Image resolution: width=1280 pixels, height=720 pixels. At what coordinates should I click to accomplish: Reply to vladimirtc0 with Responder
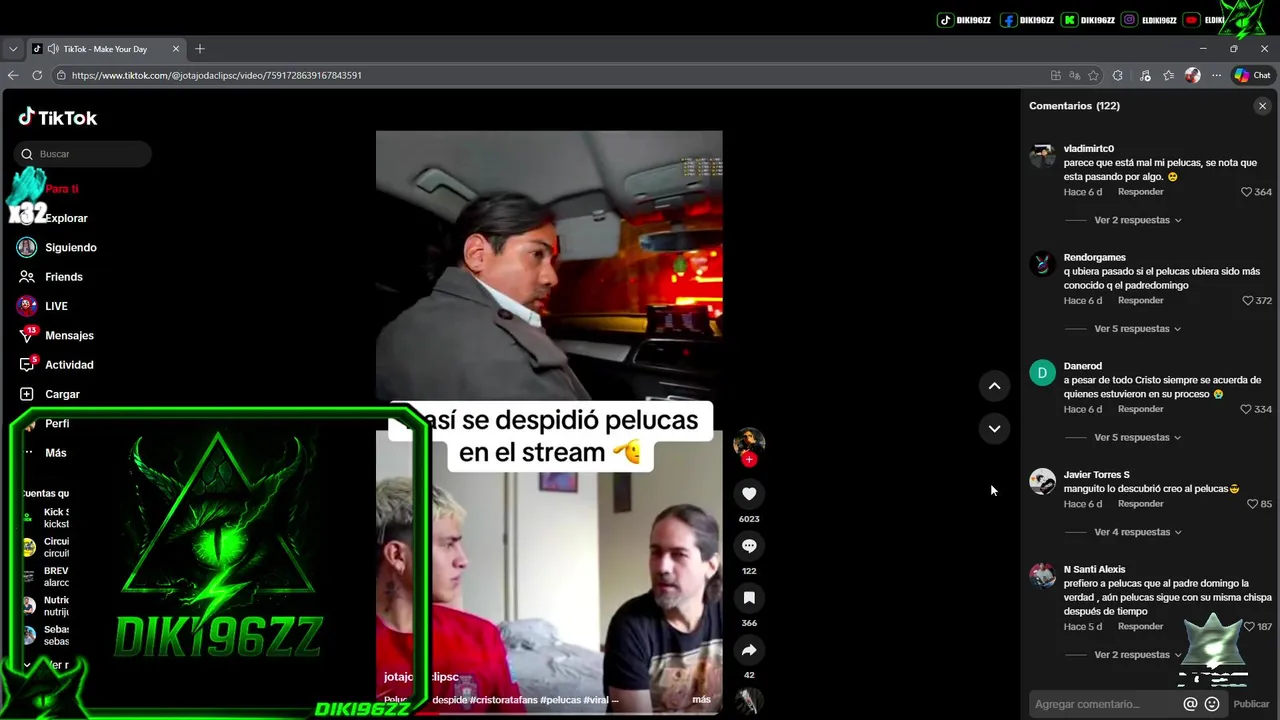pos(1141,192)
